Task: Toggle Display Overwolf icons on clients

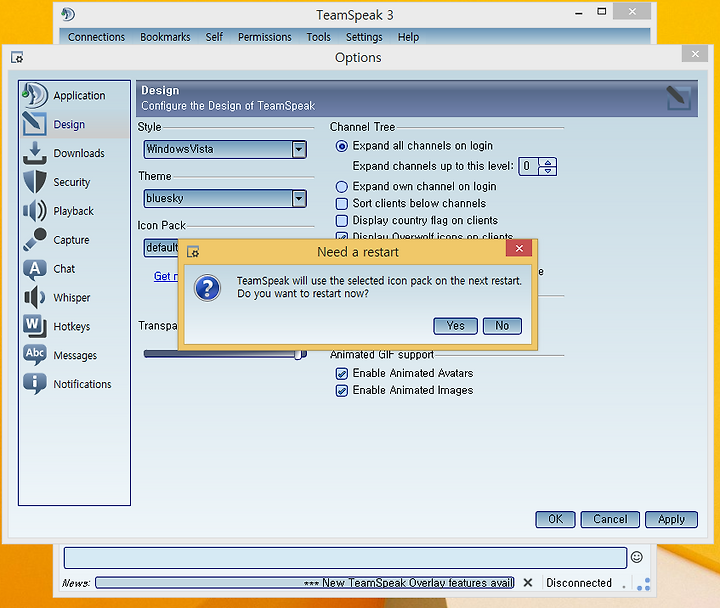Action: 342,236
